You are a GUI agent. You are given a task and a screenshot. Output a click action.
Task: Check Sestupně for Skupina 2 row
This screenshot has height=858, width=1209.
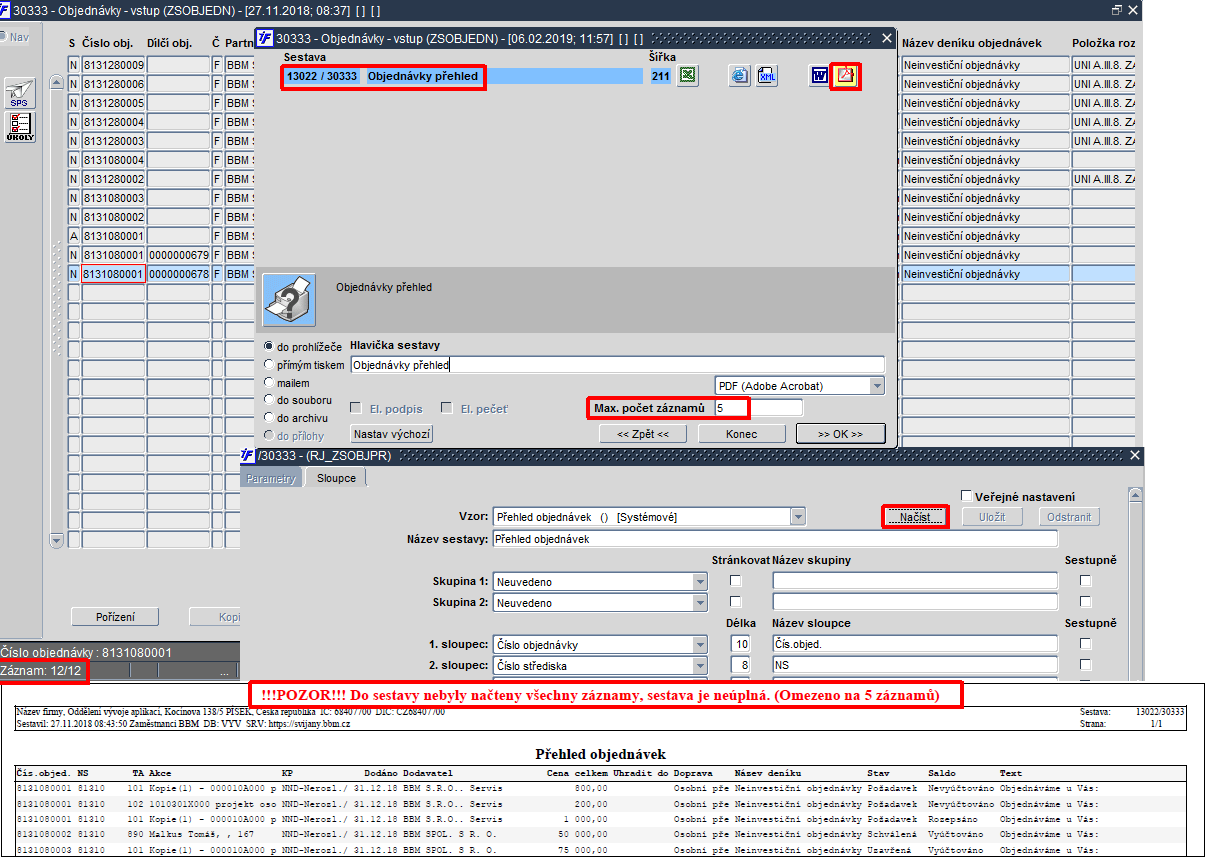[x=1086, y=602]
